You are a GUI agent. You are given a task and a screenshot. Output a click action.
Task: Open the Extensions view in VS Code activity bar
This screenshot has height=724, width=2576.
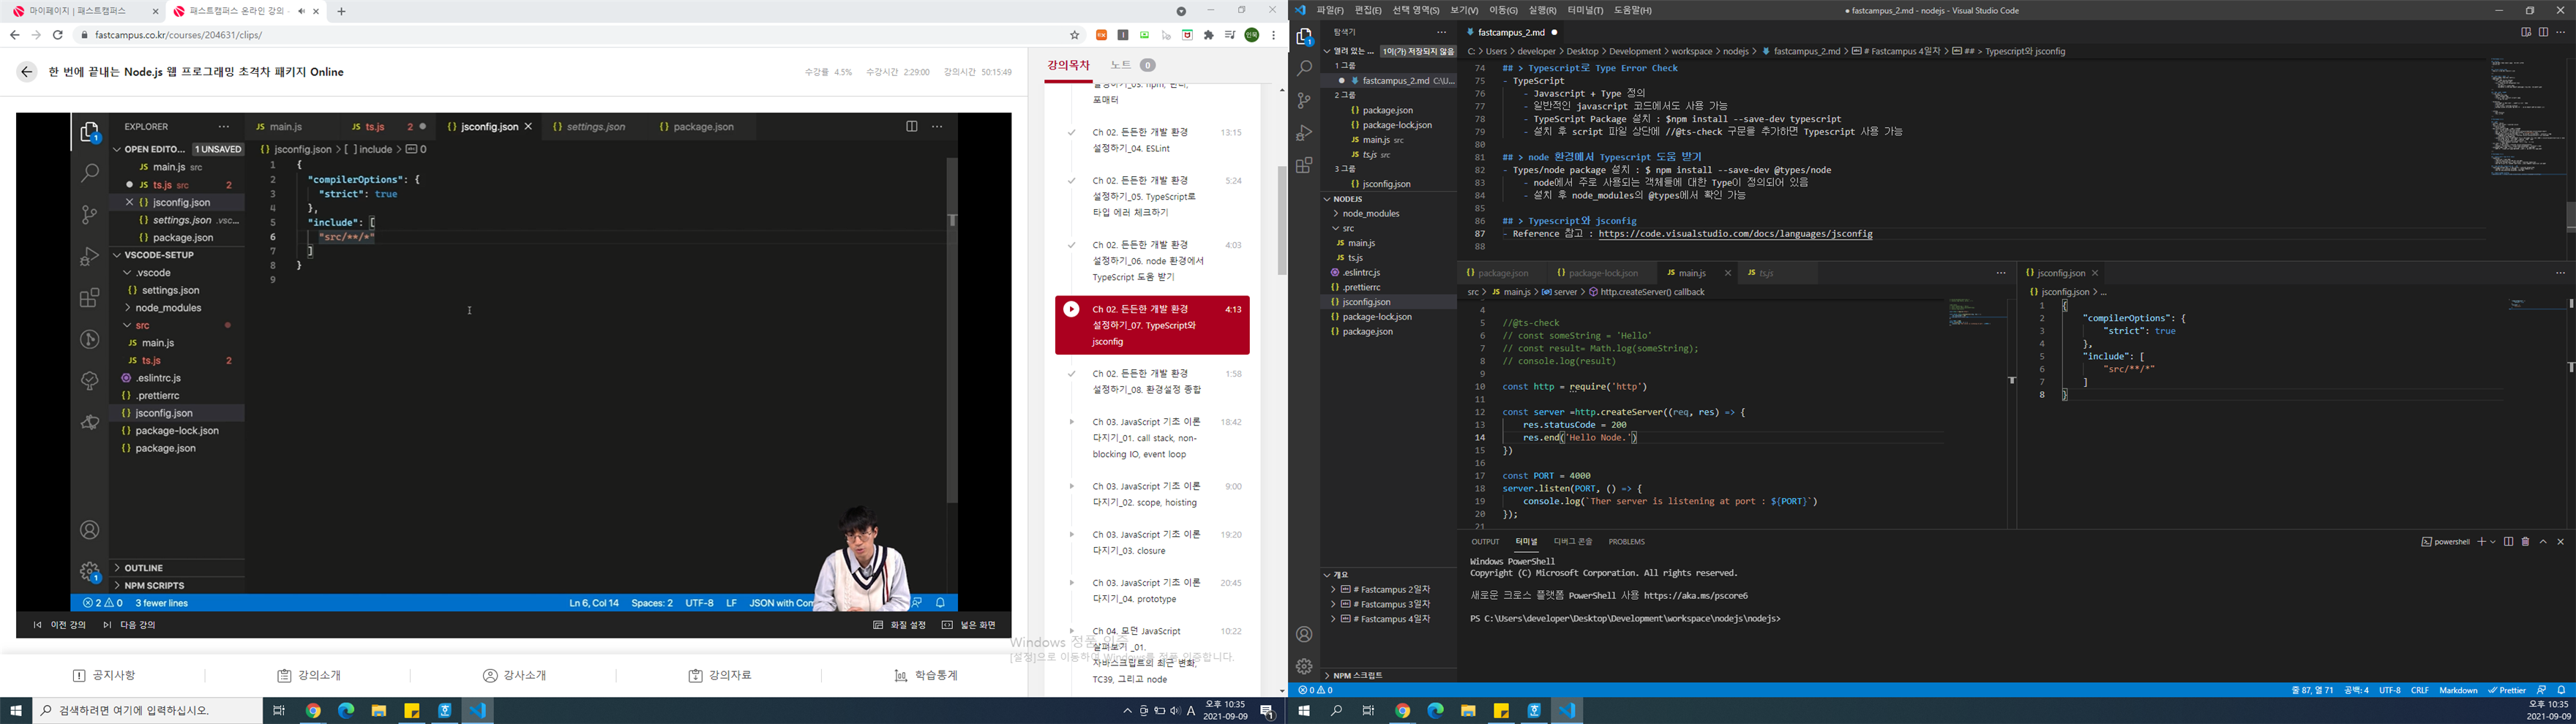pyautogui.click(x=1304, y=165)
